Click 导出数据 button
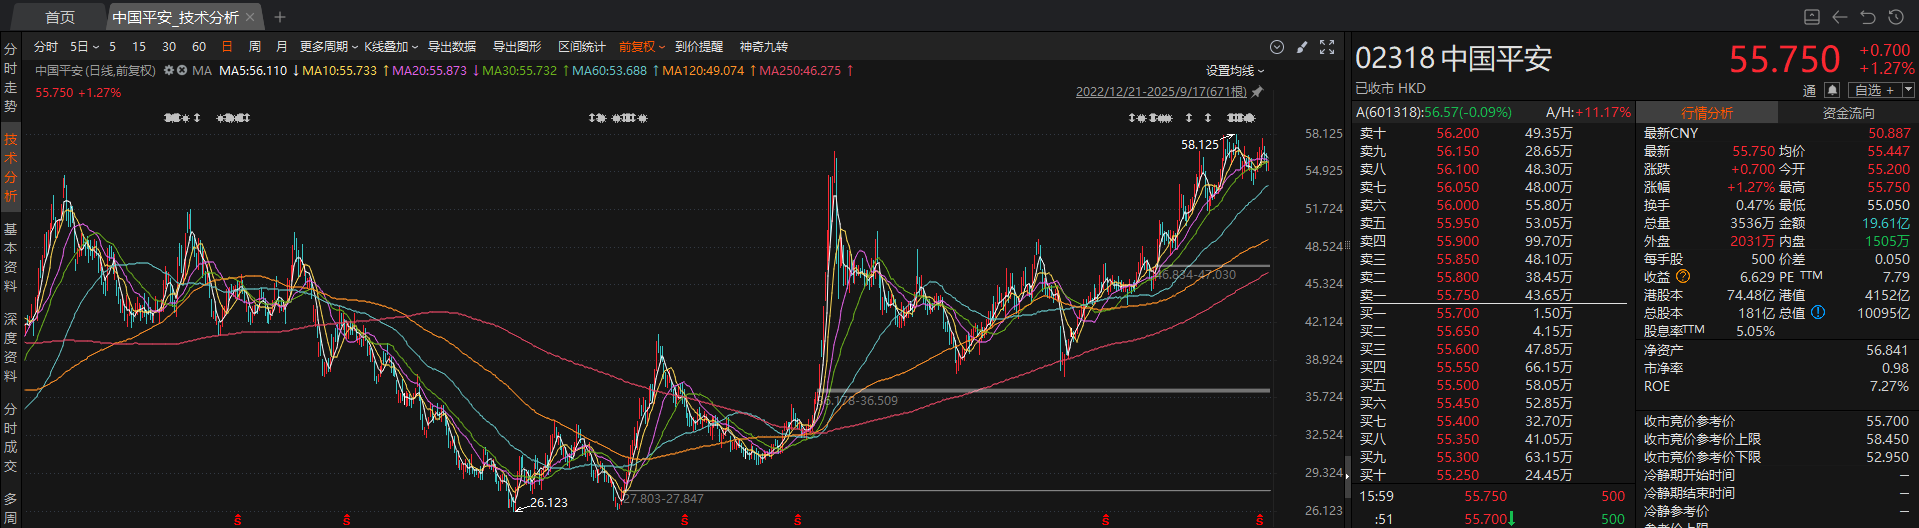This screenshot has width=1919, height=528. point(452,47)
